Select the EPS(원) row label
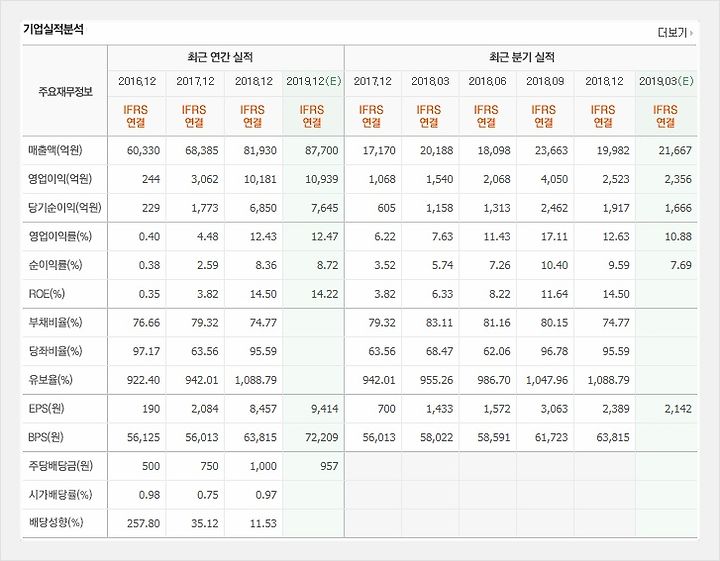The image size is (720, 561). point(46,409)
